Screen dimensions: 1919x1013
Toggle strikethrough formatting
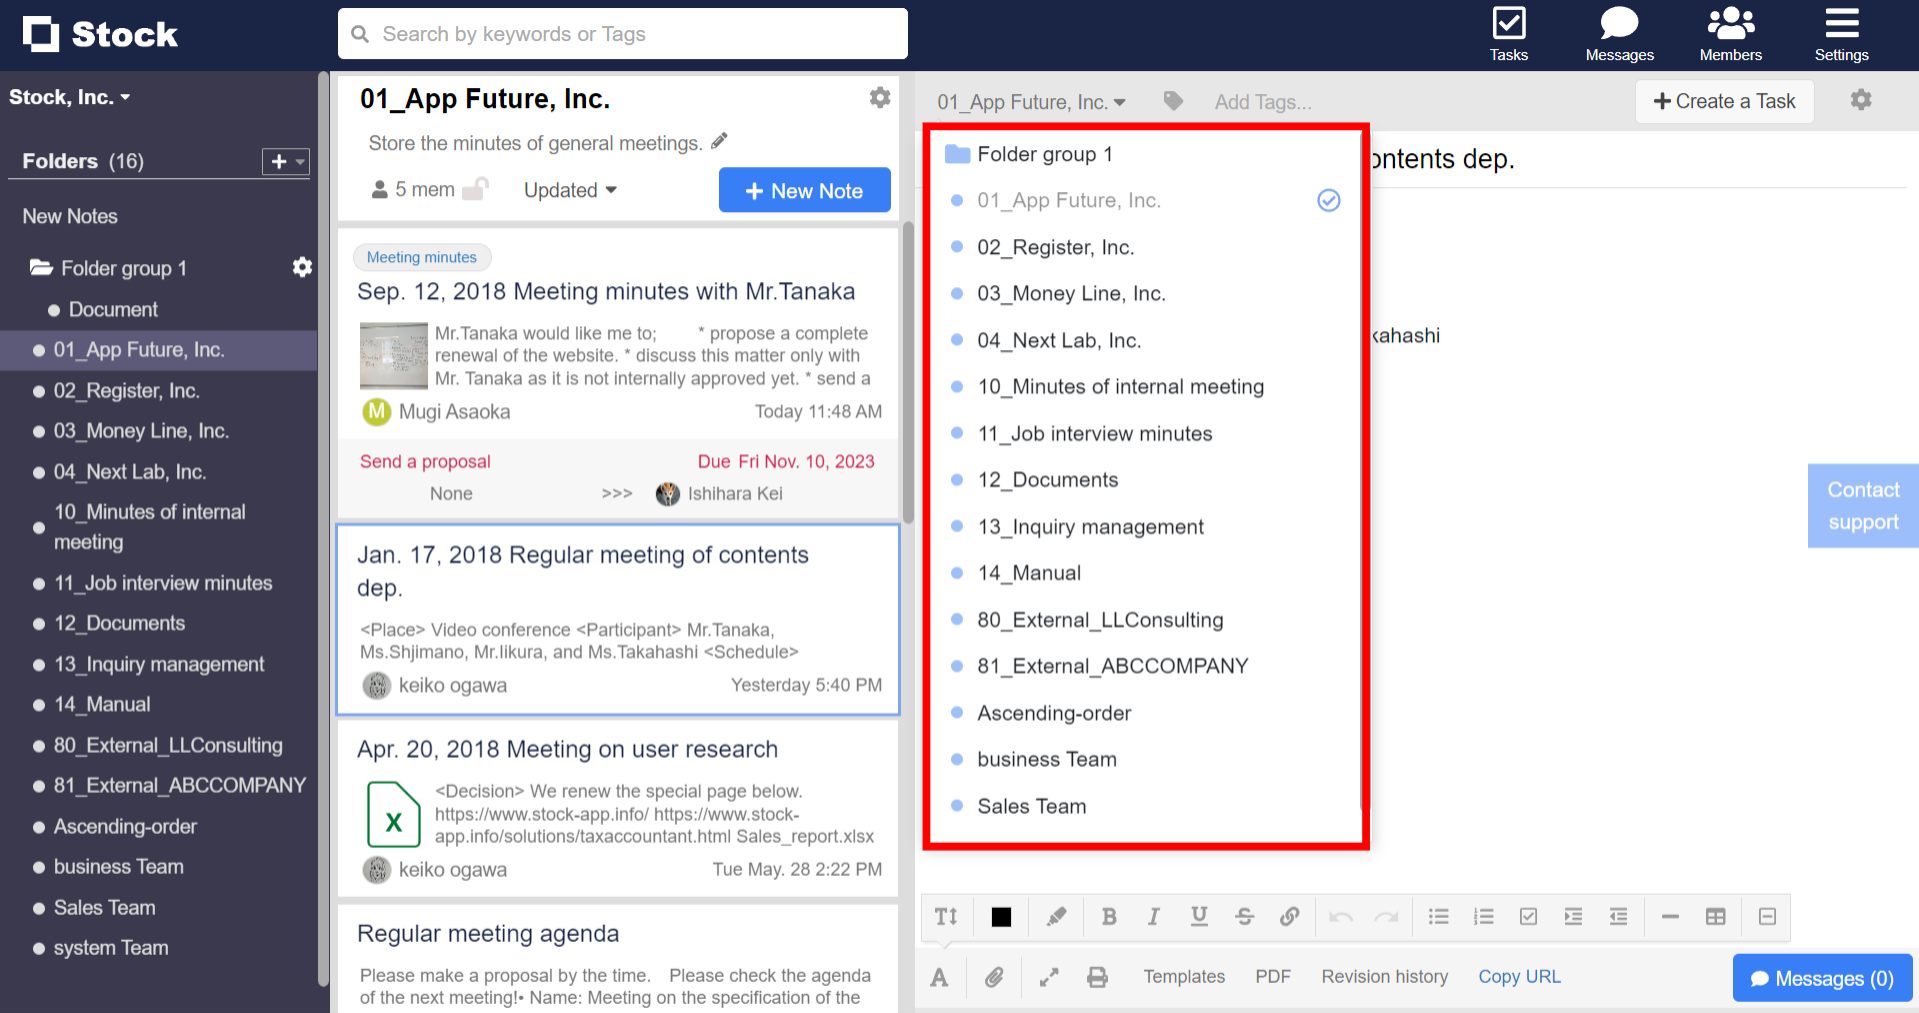pyautogui.click(x=1244, y=916)
